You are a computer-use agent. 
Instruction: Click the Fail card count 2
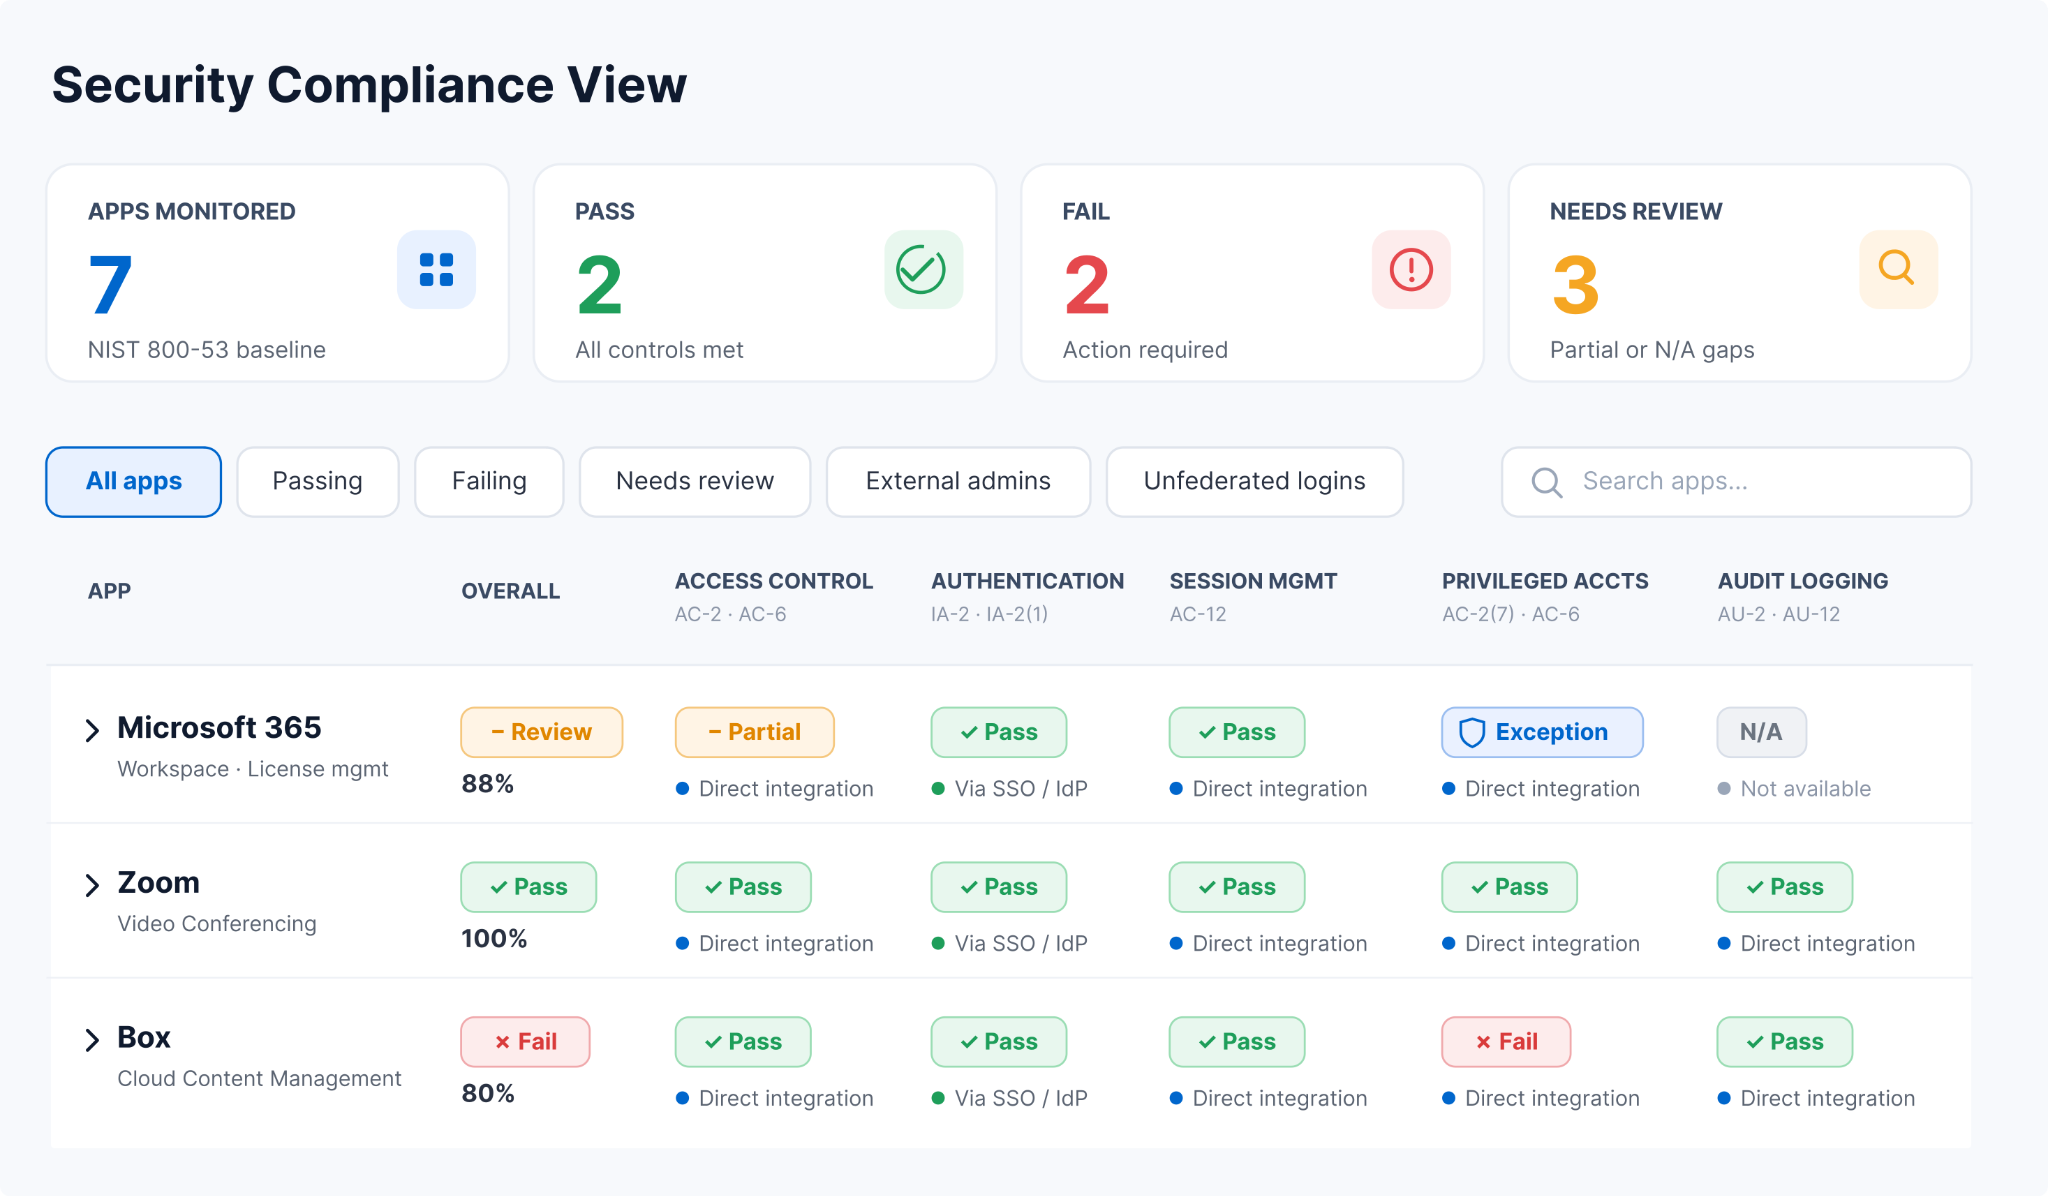(1087, 285)
